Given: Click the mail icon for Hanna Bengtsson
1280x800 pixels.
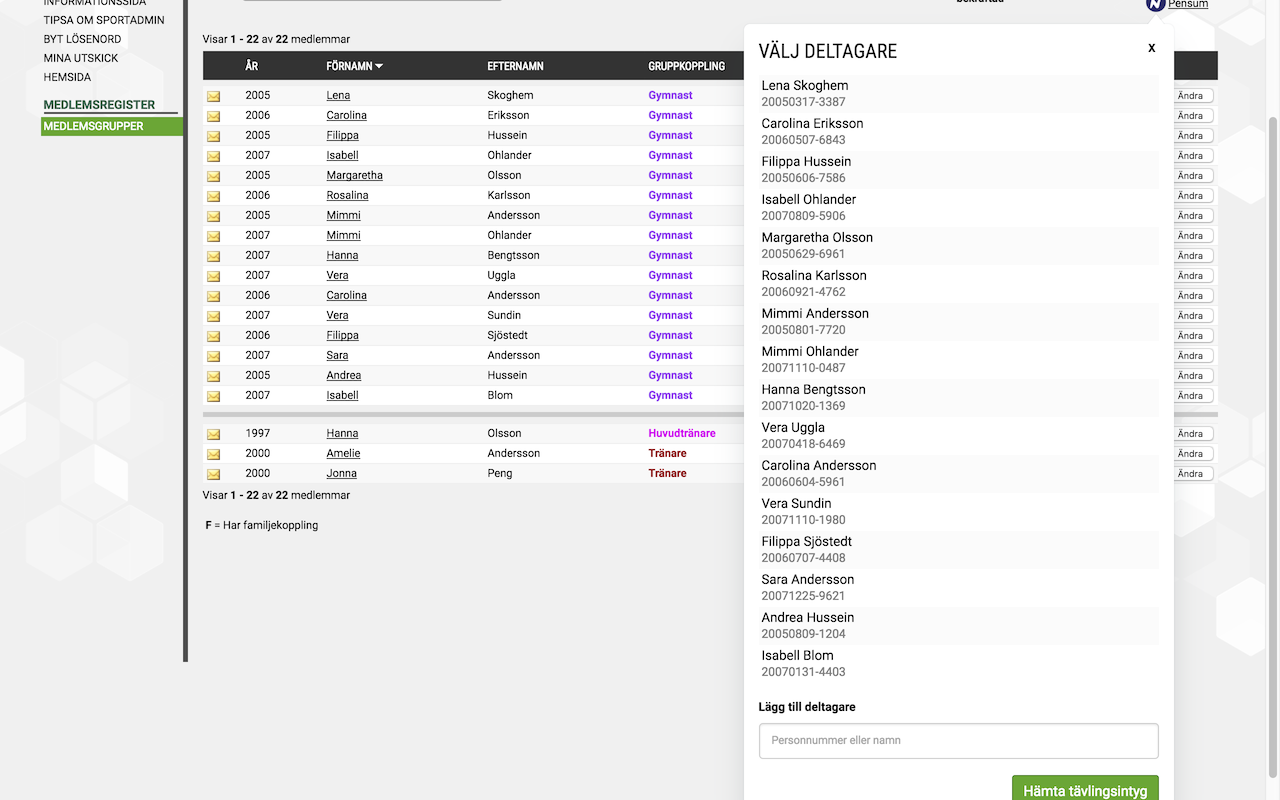Looking at the screenshot, I should click(x=213, y=256).
